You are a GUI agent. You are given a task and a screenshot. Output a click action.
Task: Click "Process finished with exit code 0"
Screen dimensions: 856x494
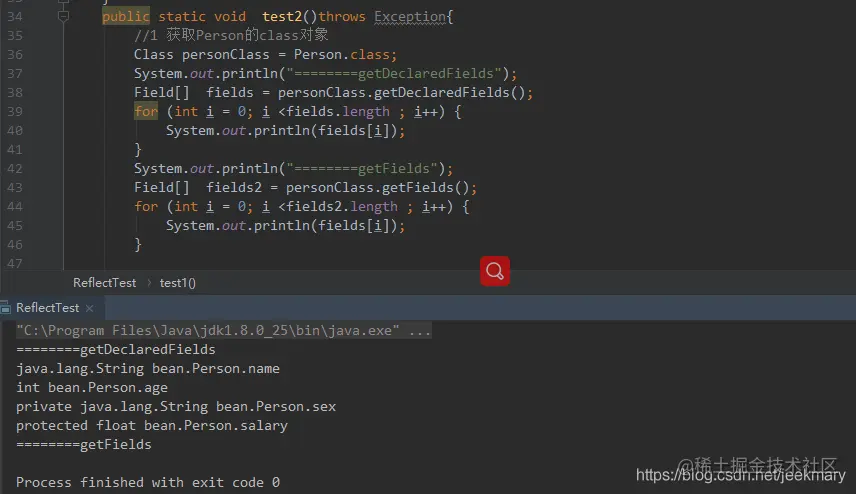(x=148, y=483)
